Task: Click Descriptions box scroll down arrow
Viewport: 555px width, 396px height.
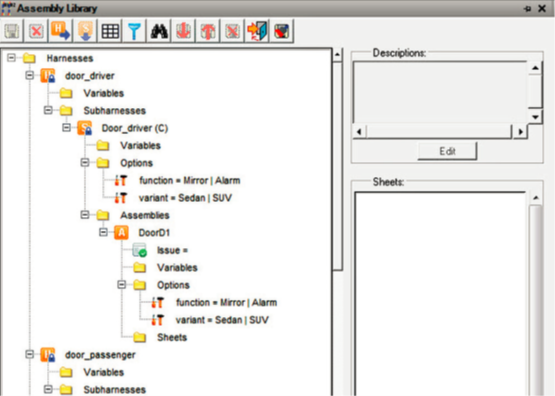Action: click(535, 117)
